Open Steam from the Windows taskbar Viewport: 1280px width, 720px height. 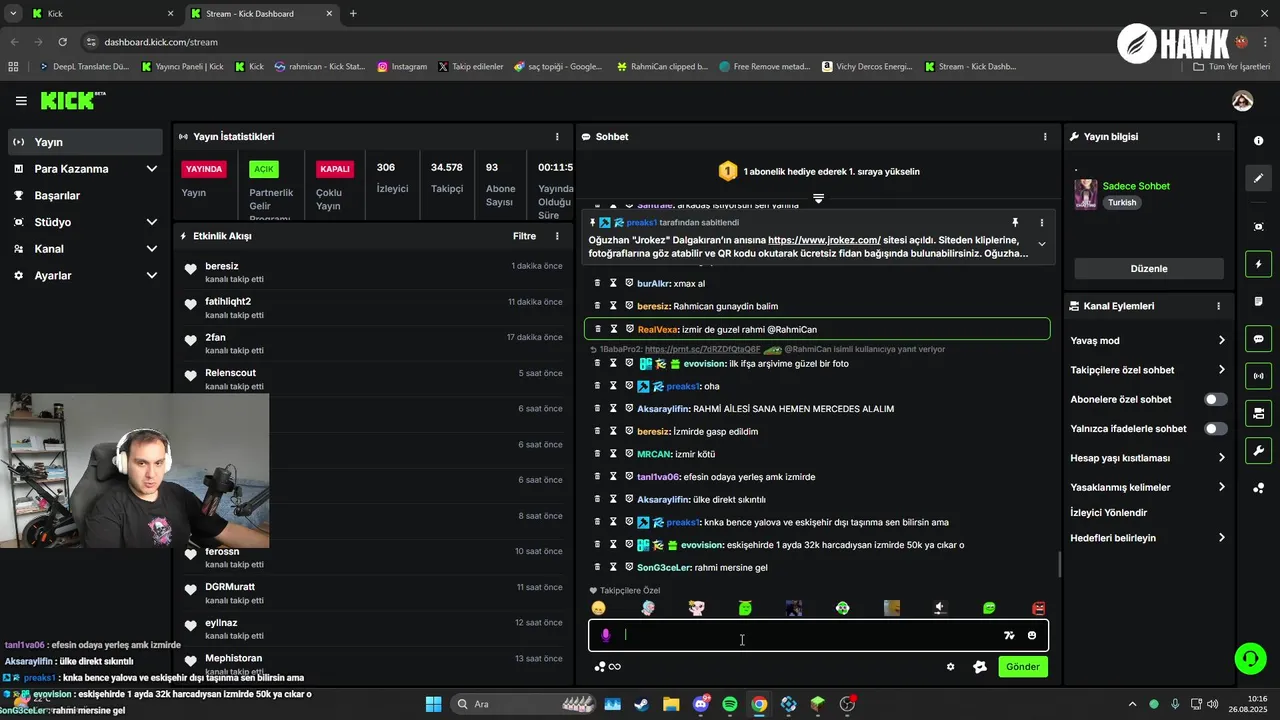641,704
